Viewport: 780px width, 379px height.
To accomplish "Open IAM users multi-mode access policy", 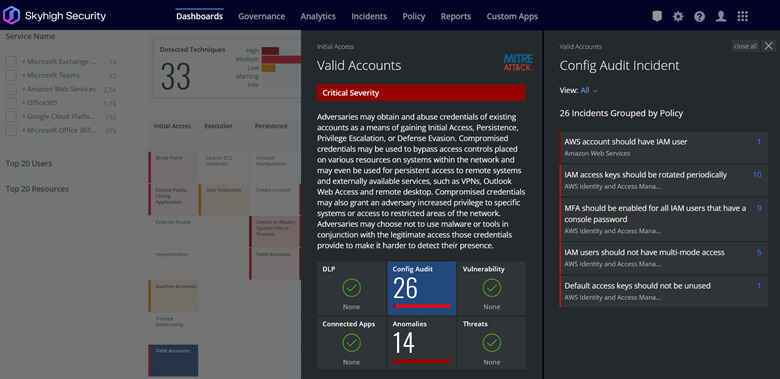I will pos(664,258).
